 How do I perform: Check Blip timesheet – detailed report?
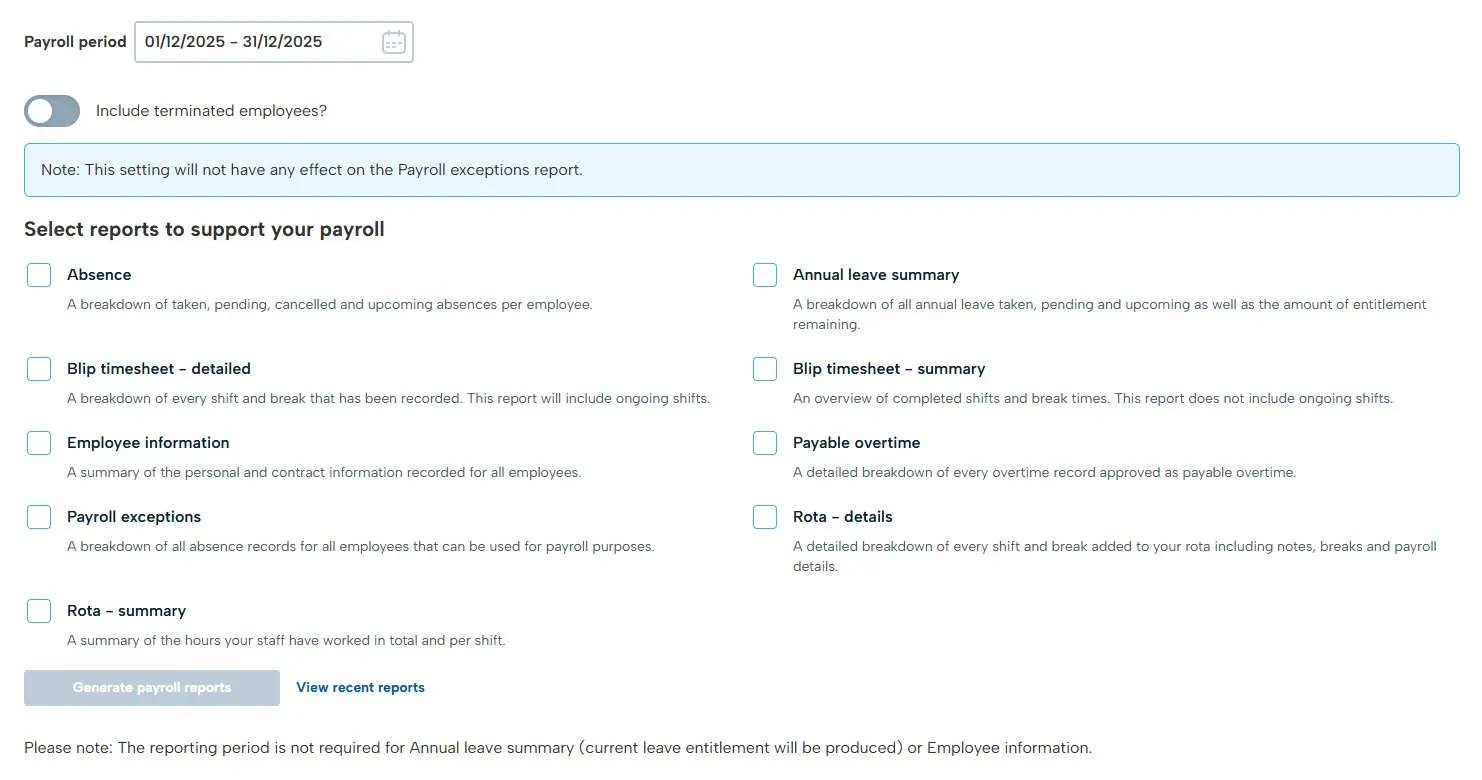click(39, 369)
